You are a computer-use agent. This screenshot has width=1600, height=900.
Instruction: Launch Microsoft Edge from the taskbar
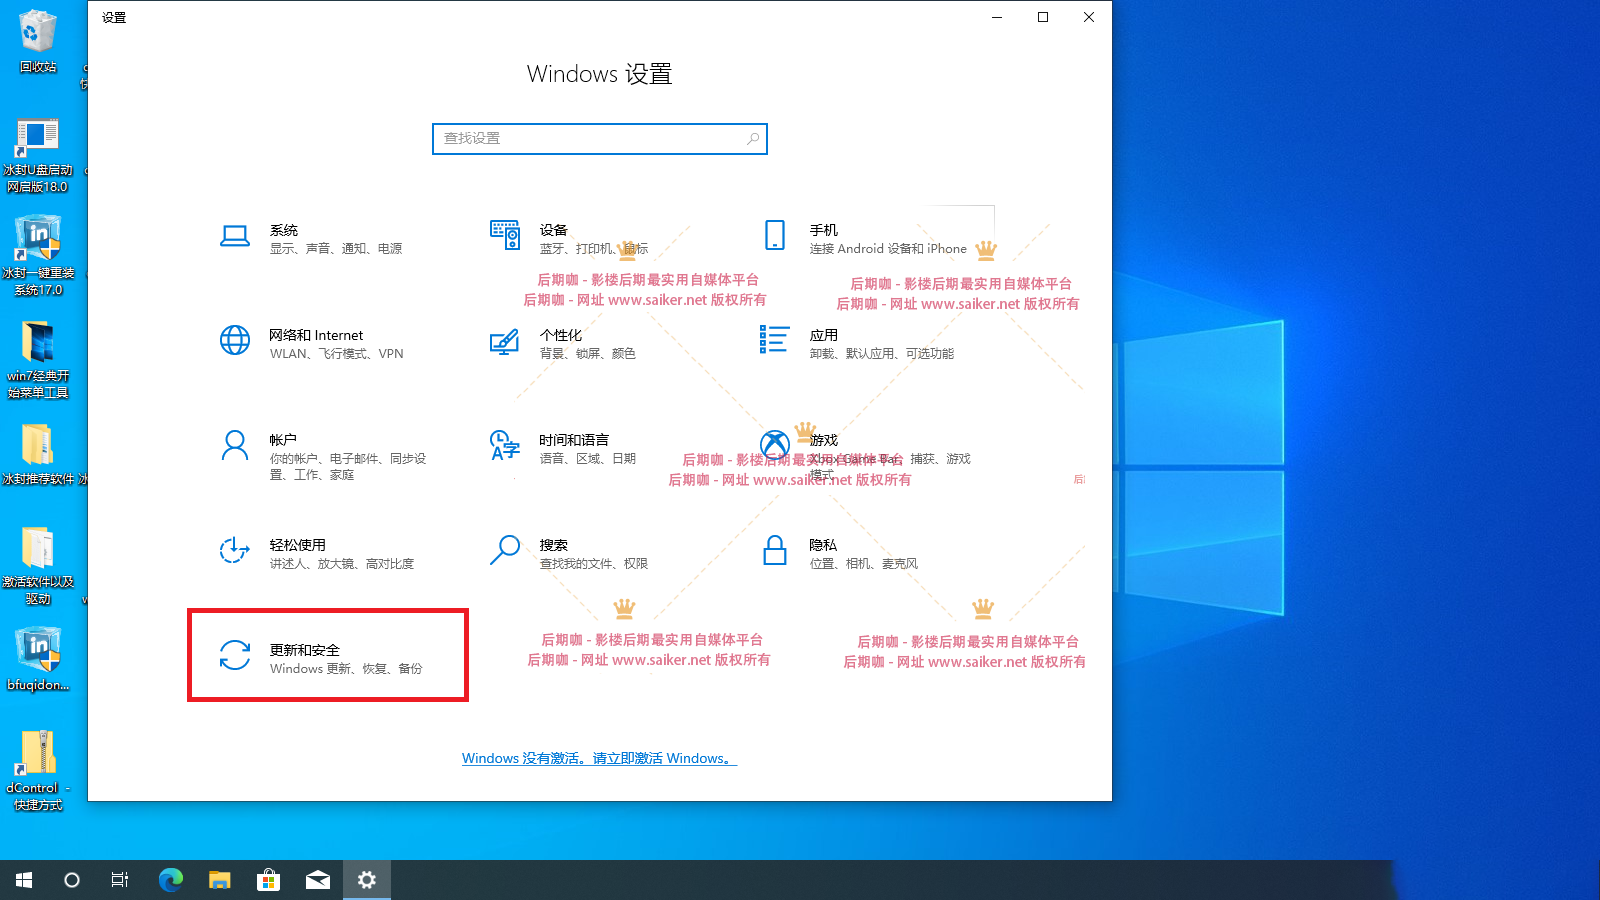click(x=171, y=880)
